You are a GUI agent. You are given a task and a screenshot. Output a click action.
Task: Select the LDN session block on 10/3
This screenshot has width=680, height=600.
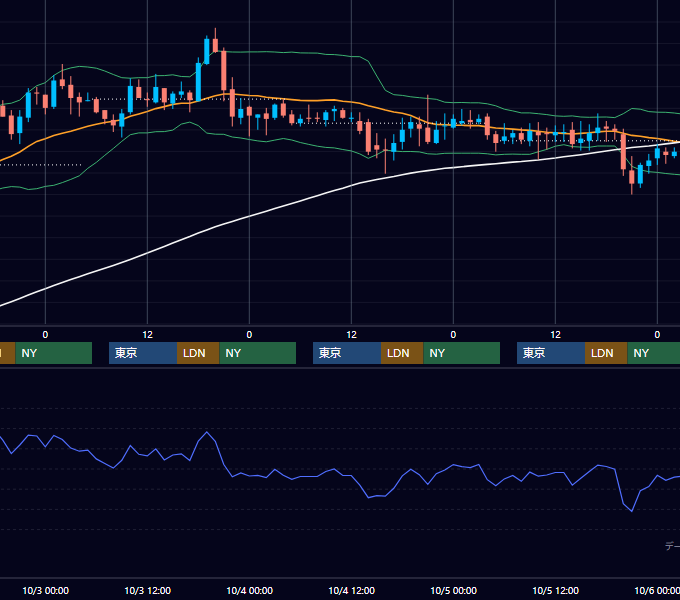198,353
